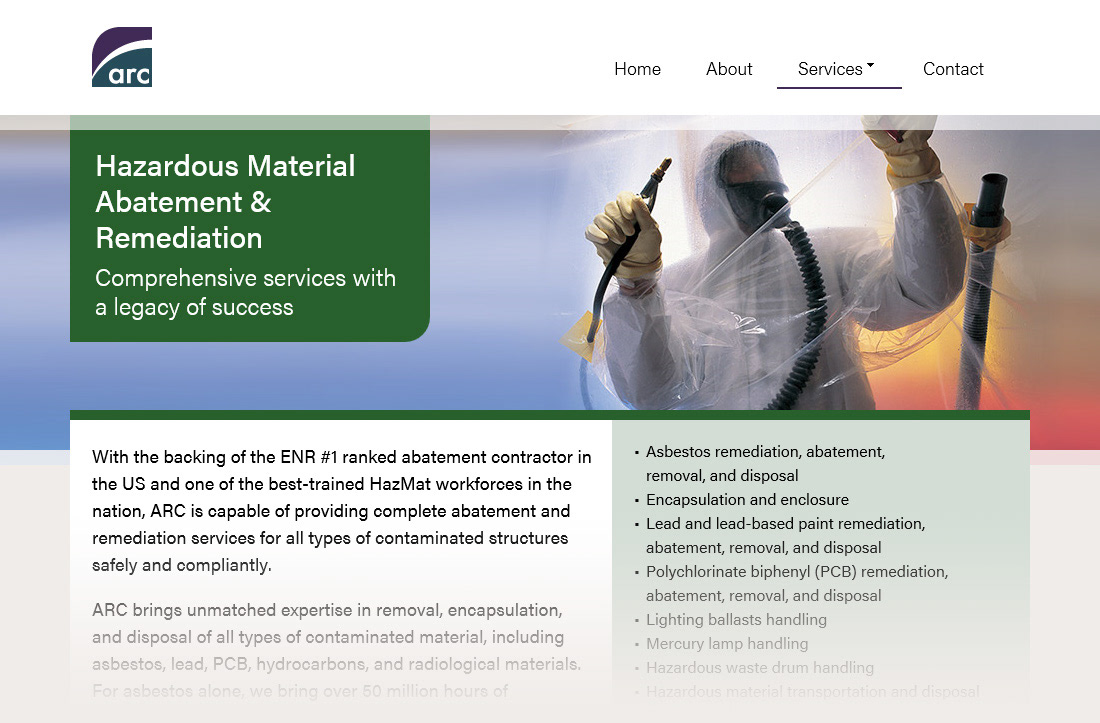The image size is (1100, 723).
Task: Navigate to the Contact page
Action: click(953, 69)
